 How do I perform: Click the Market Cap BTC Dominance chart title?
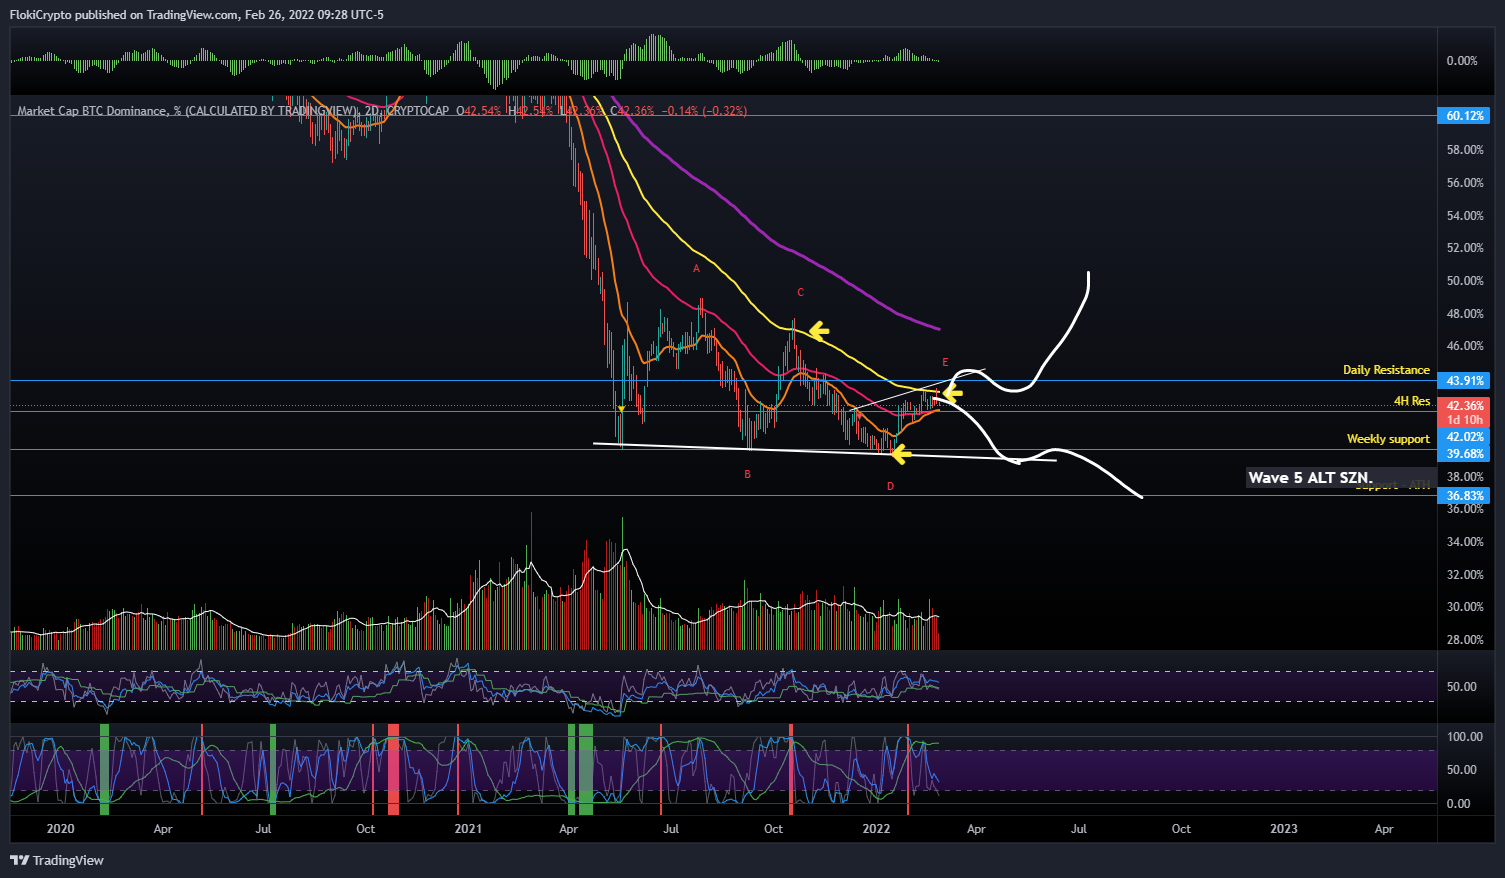tap(187, 111)
